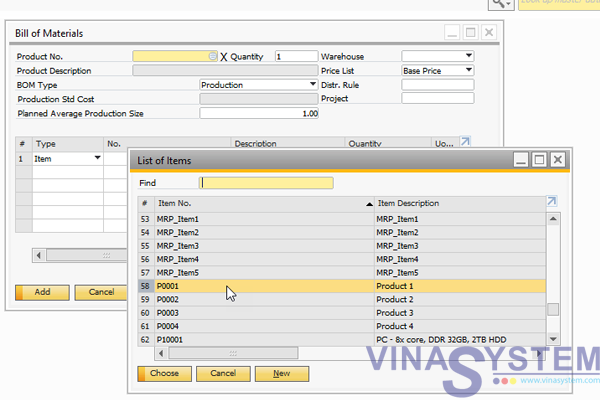Image resolution: width=600 pixels, height=400 pixels.
Task: Click Product 4 description cell
Action: click(460, 327)
